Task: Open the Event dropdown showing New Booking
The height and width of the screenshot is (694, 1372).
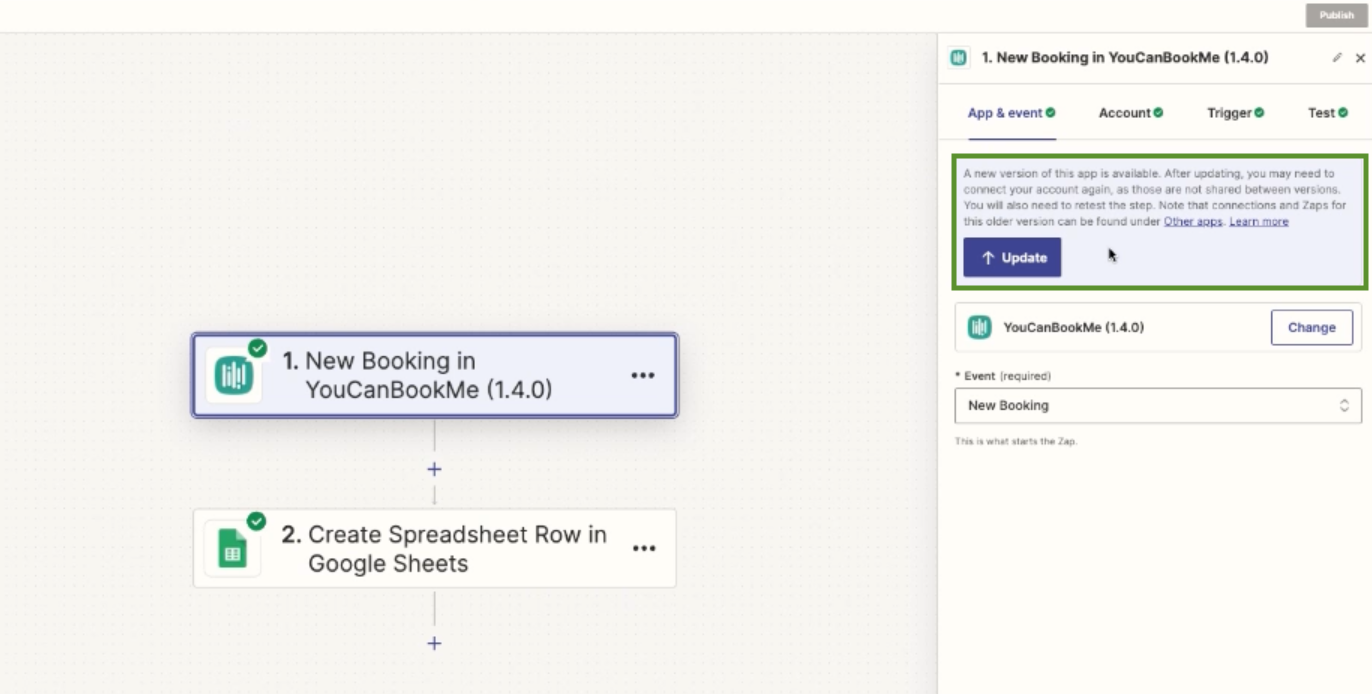Action: (1158, 405)
